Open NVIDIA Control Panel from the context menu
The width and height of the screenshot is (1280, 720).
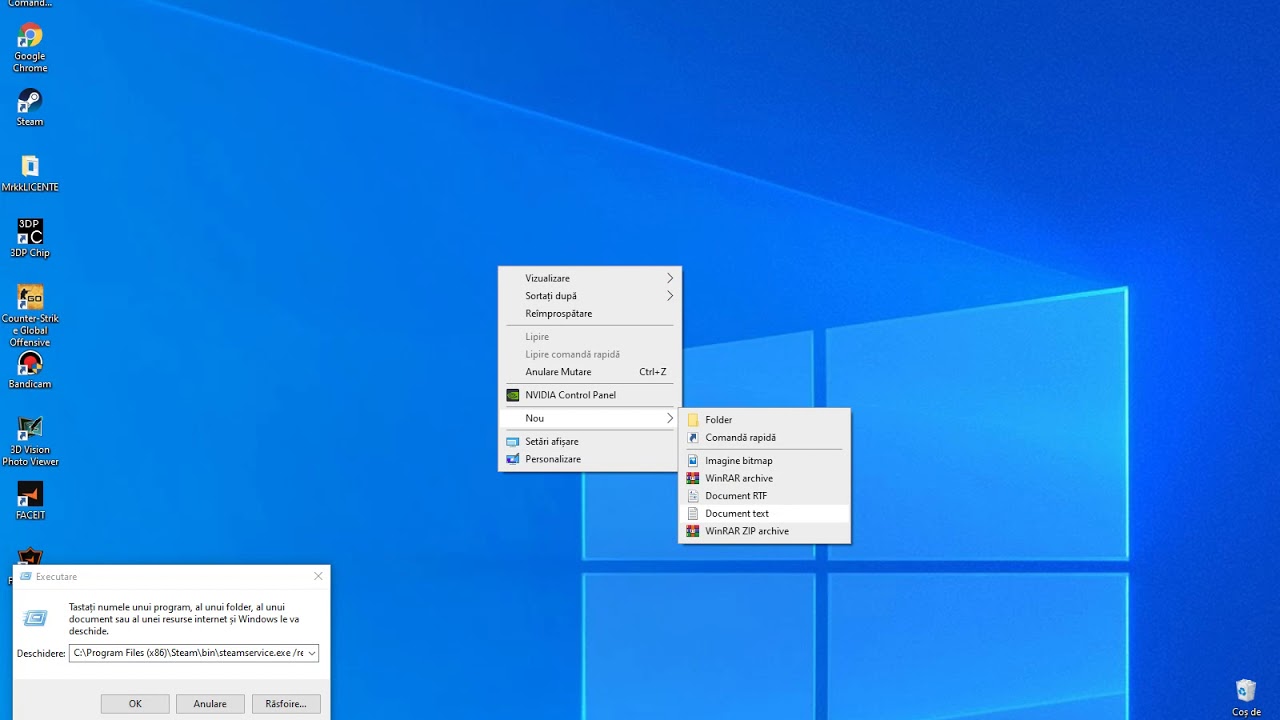590,395
